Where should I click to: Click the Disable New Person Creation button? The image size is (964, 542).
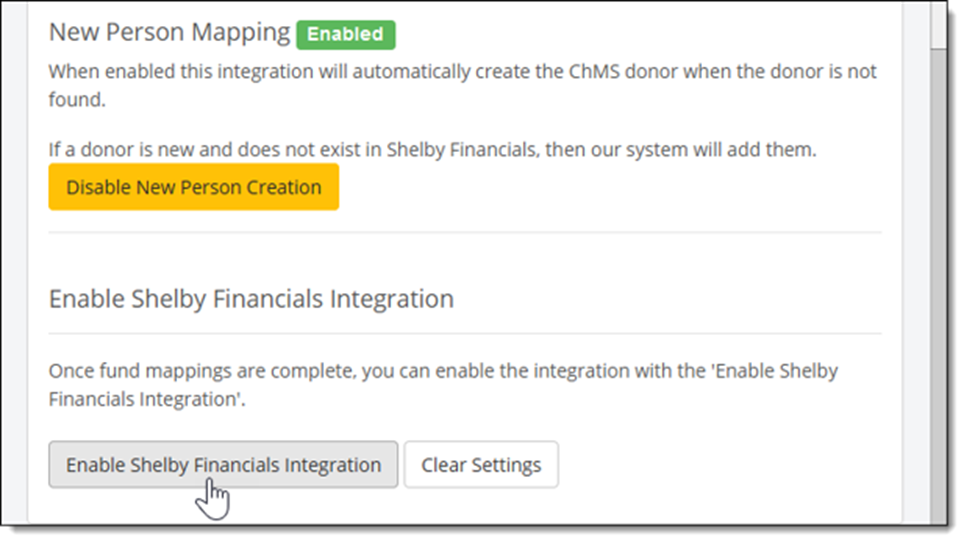pos(193,187)
